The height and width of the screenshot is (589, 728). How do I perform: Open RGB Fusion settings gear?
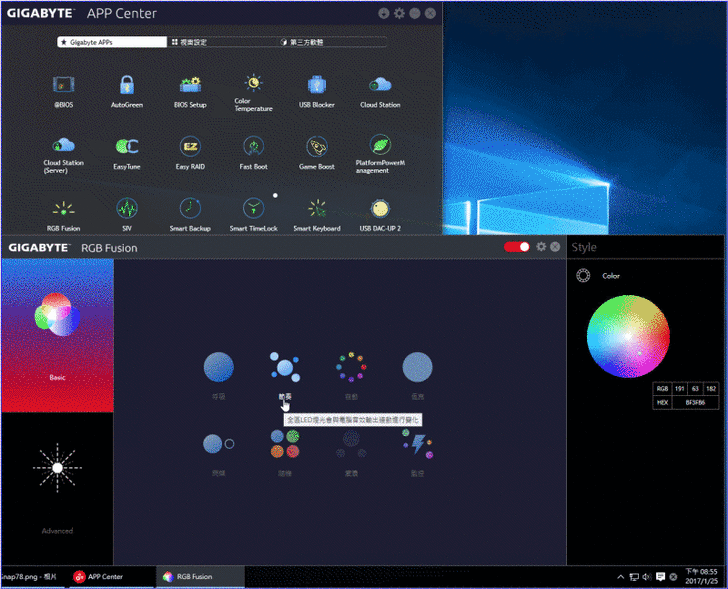[x=541, y=247]
